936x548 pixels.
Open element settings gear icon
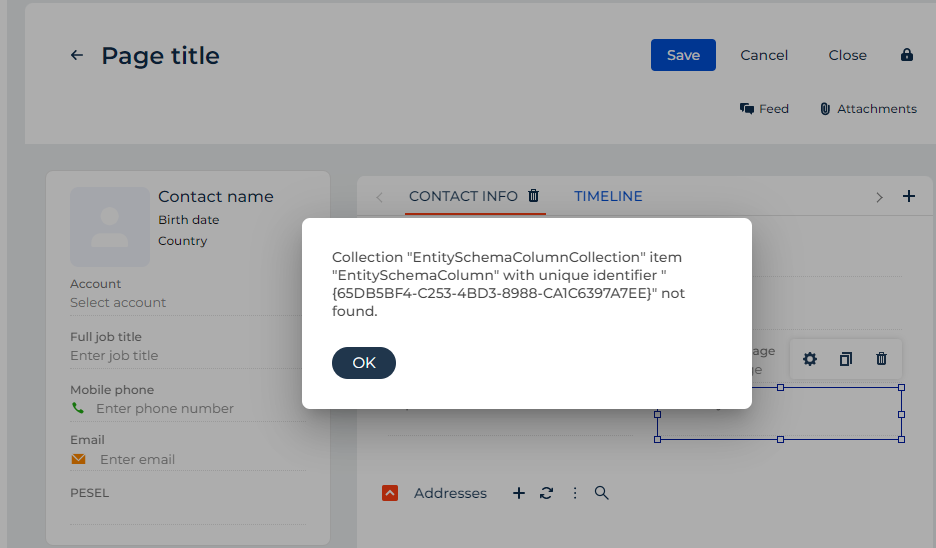[x=809, y=359]
